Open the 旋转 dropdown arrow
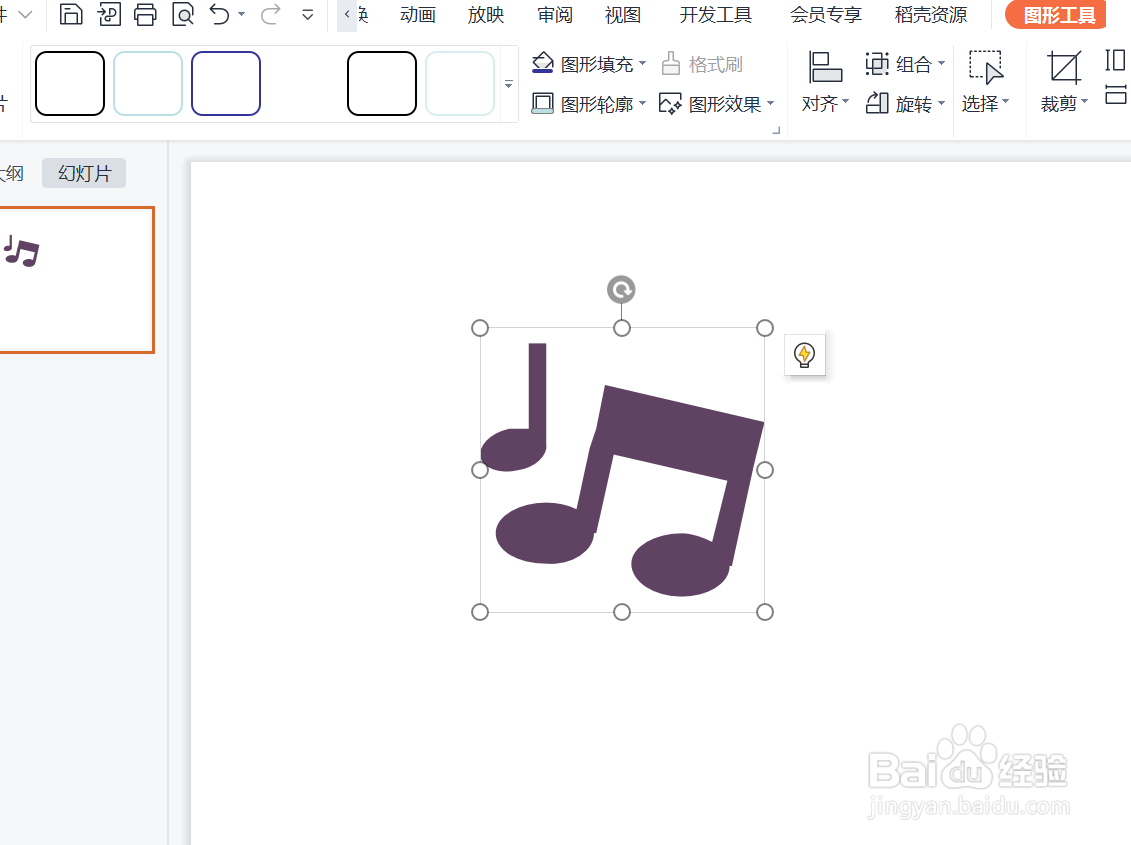1131x845 pixels. 941,103
